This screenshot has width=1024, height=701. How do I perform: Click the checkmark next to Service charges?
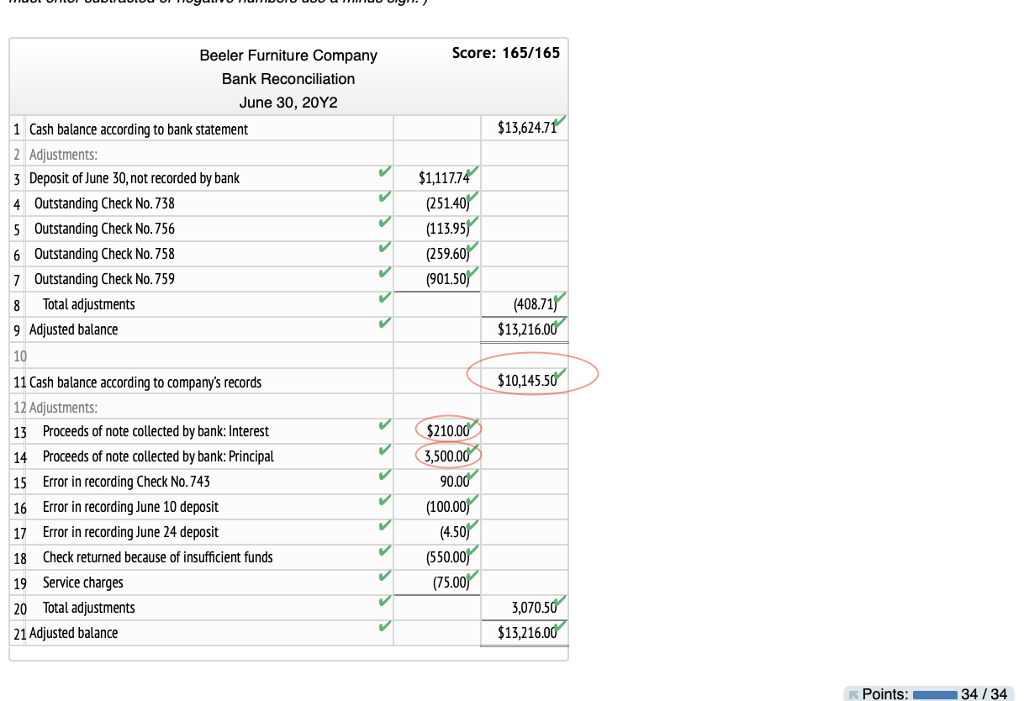click(385, 576)
